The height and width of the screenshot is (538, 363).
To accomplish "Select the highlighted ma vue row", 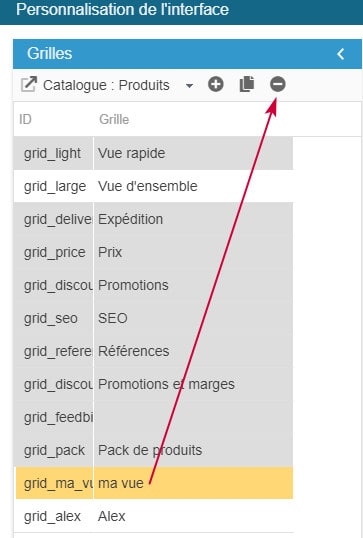I will coord(153,483).
